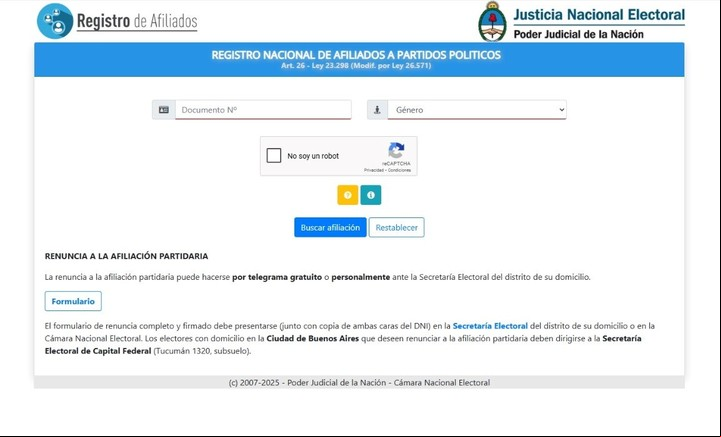Image resolution: width=721 pixels, height=437 pixels.
Task: Open the reCAPTCHA Privacidad link
Action: click(374, 170)
